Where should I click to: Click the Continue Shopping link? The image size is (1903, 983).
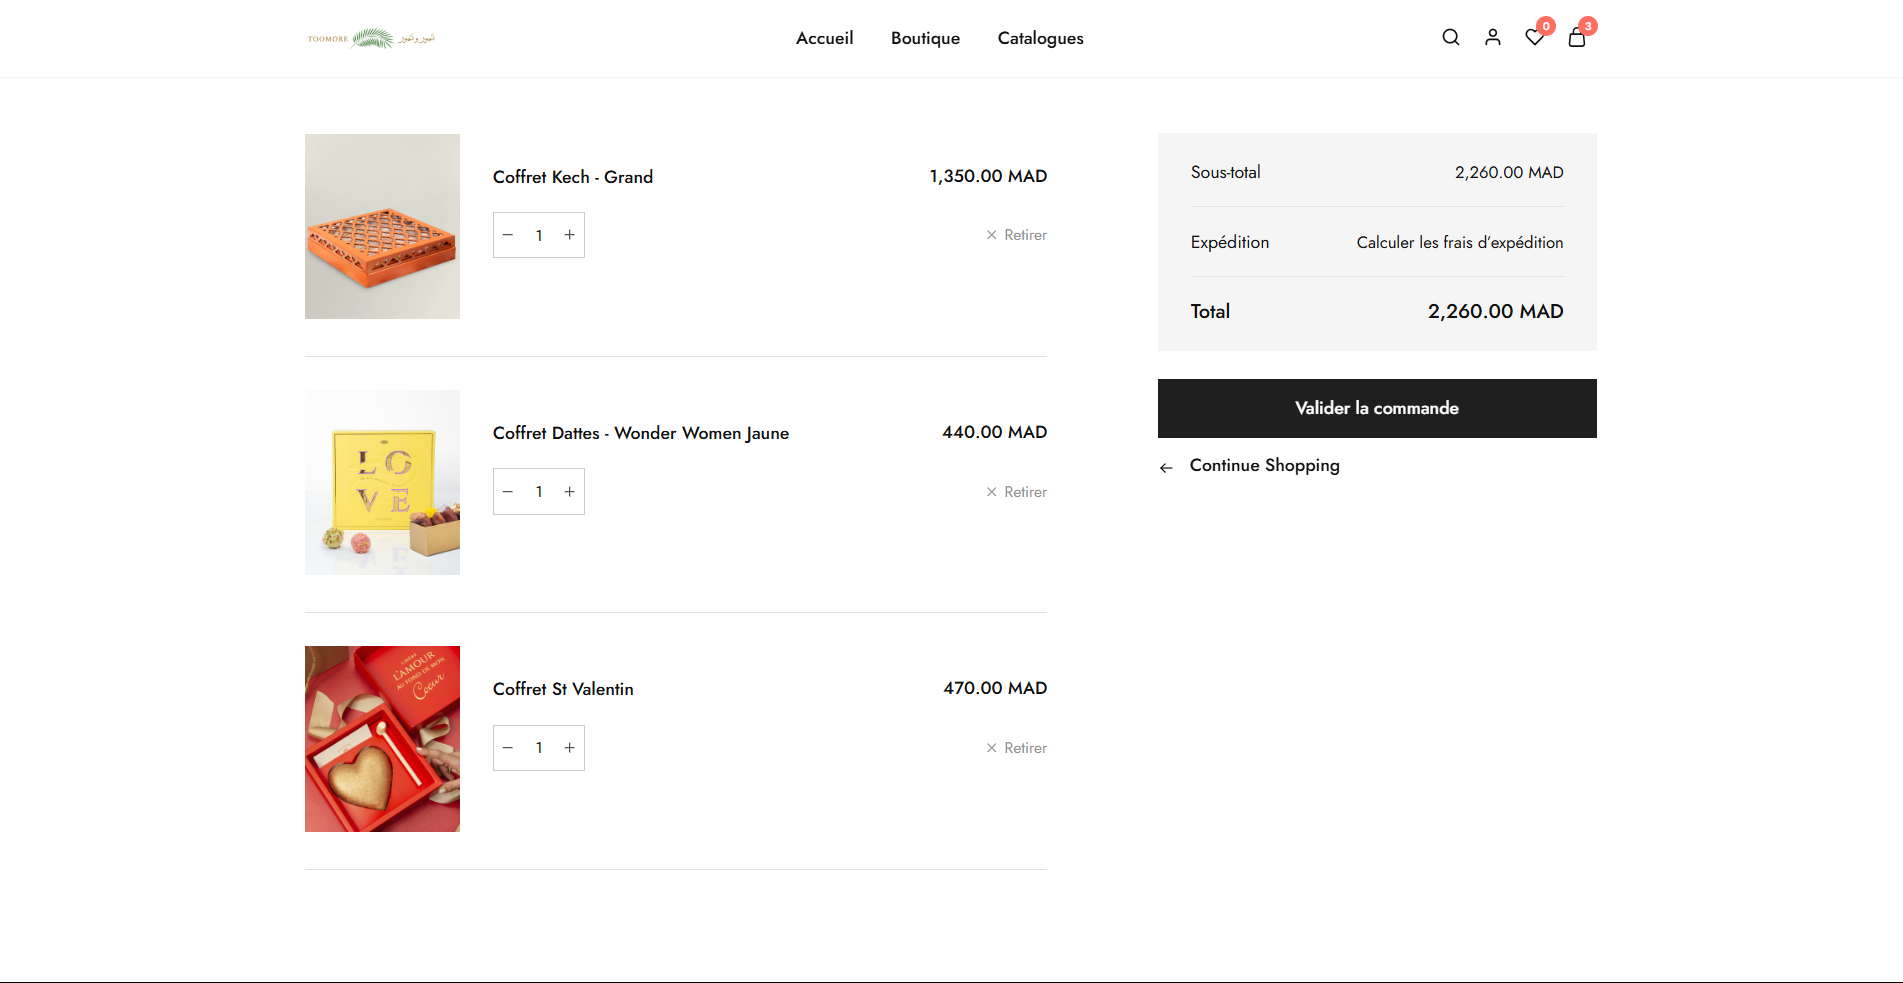point(1264,466)
